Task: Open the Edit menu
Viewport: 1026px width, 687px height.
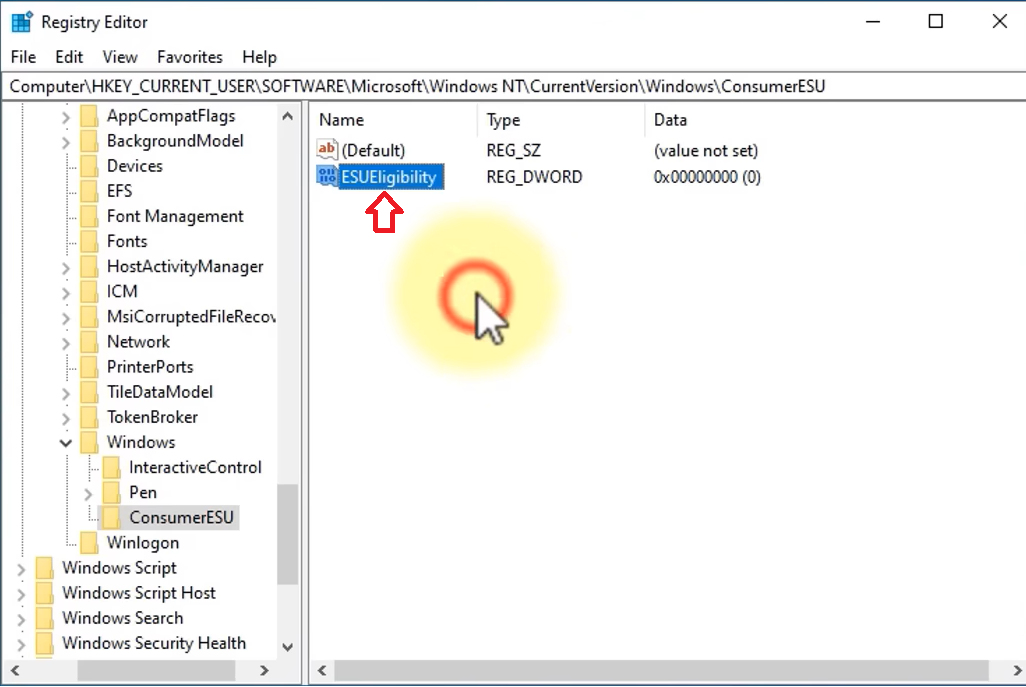Action: pyautogui.click(x=69, y=57)
